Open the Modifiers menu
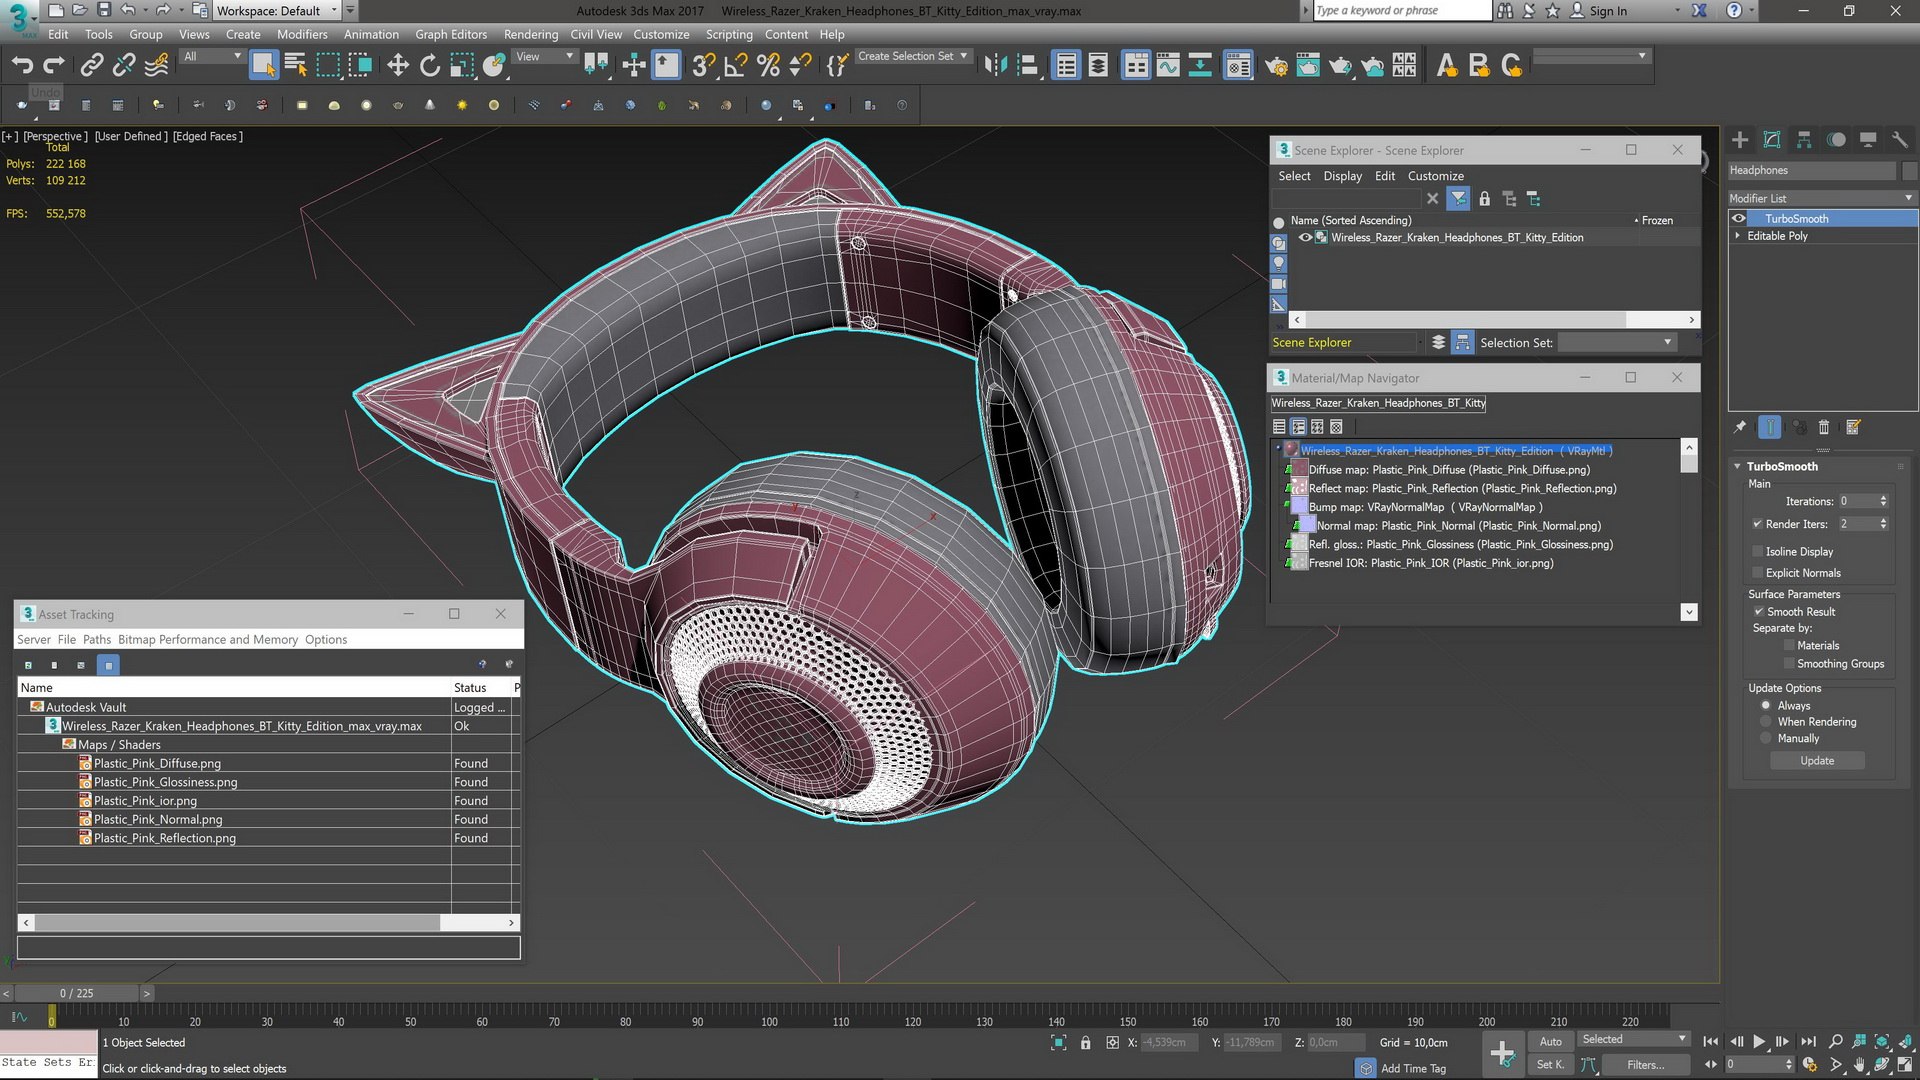Image resolution: width=1920 pixels, height=1080 pixels. click(302, 34)
